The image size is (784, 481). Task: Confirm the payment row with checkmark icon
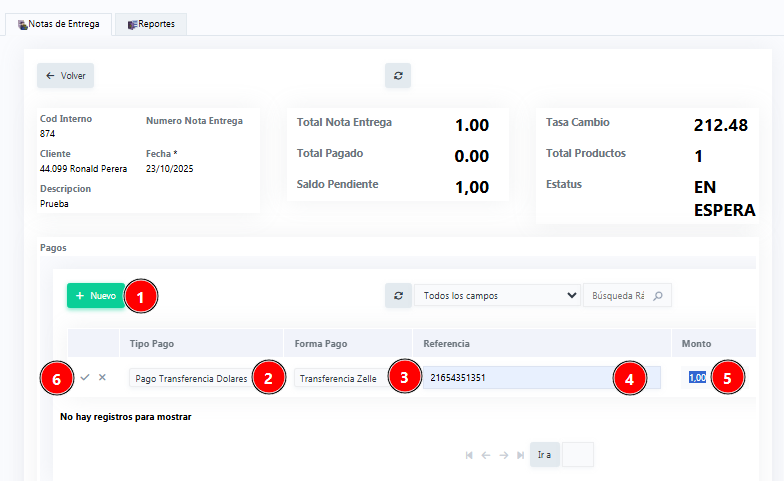point(85,378)
